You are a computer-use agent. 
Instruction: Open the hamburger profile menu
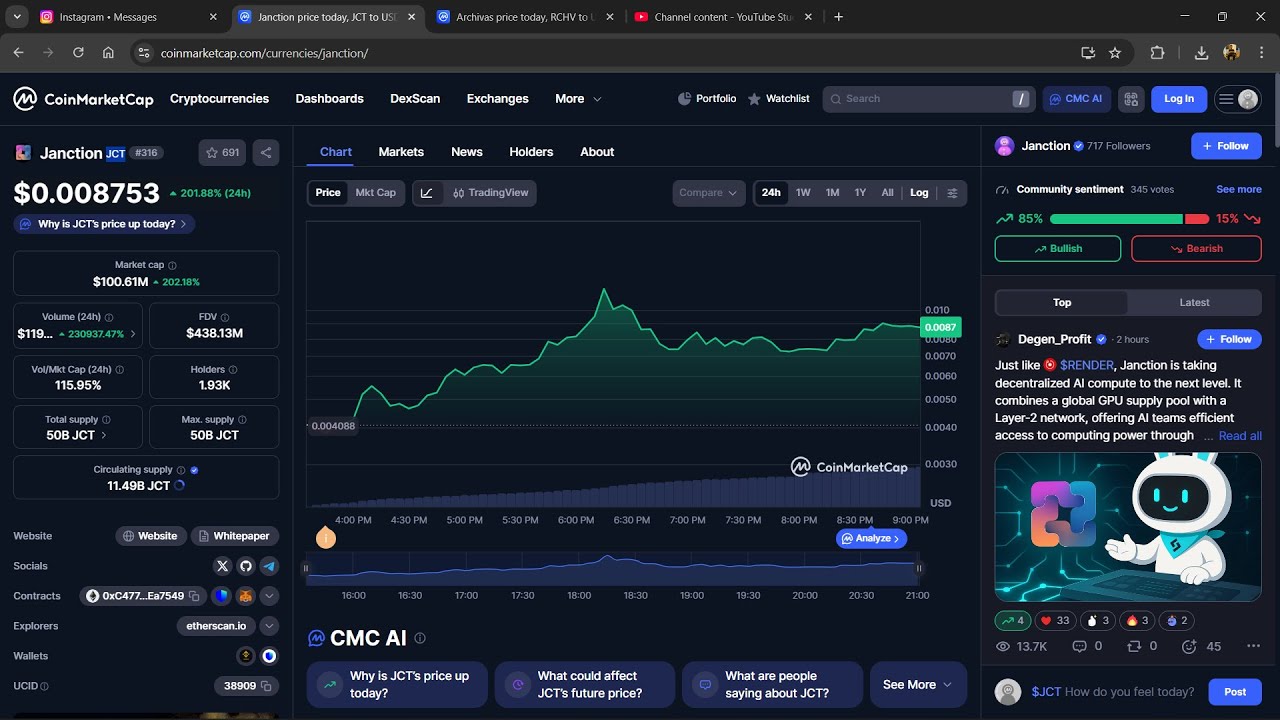click(x=1237, y=99)
